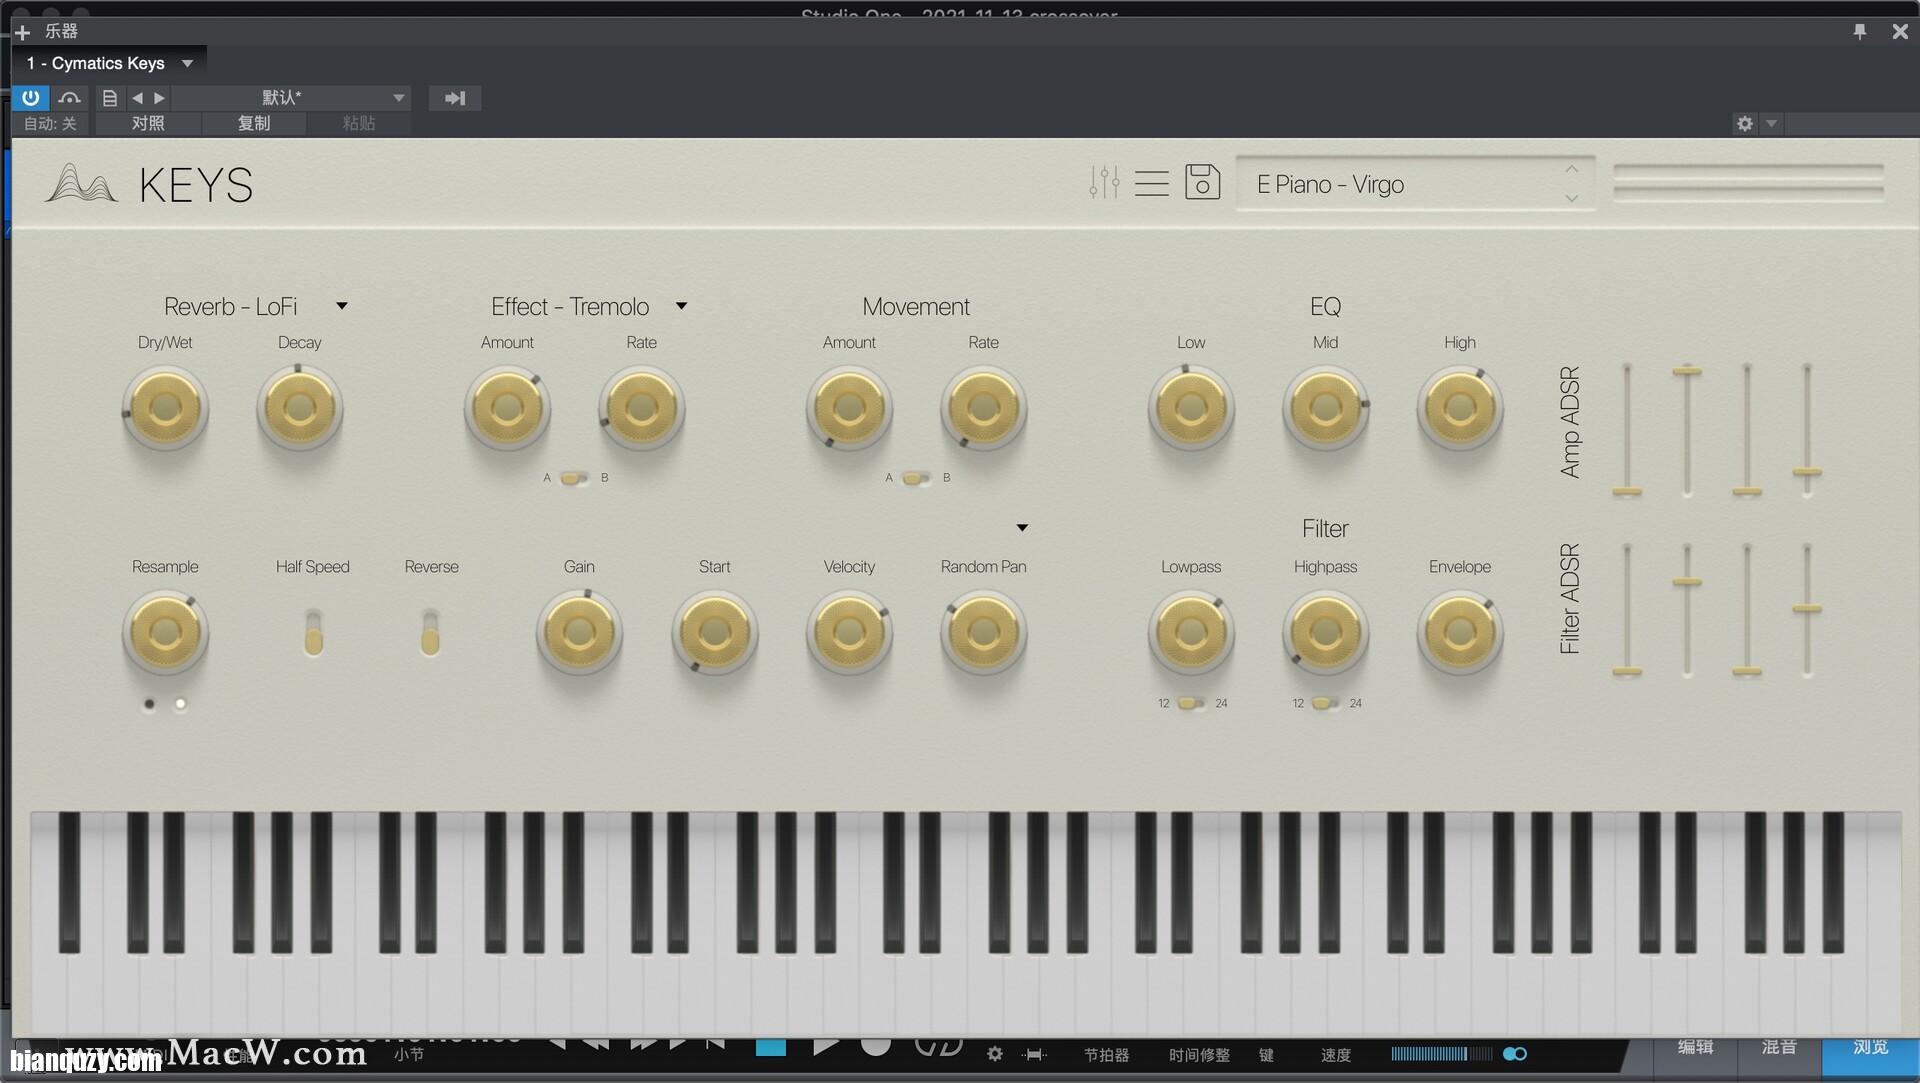Click the Movement Rate knob
Viewport: 1920px width, 1083px height.
coord(983,408)
